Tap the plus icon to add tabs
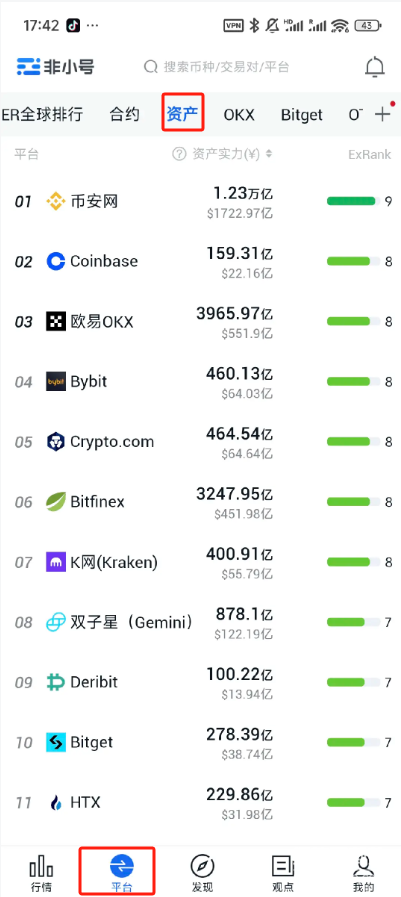The image size is (401, 897). tap(382, 114)
